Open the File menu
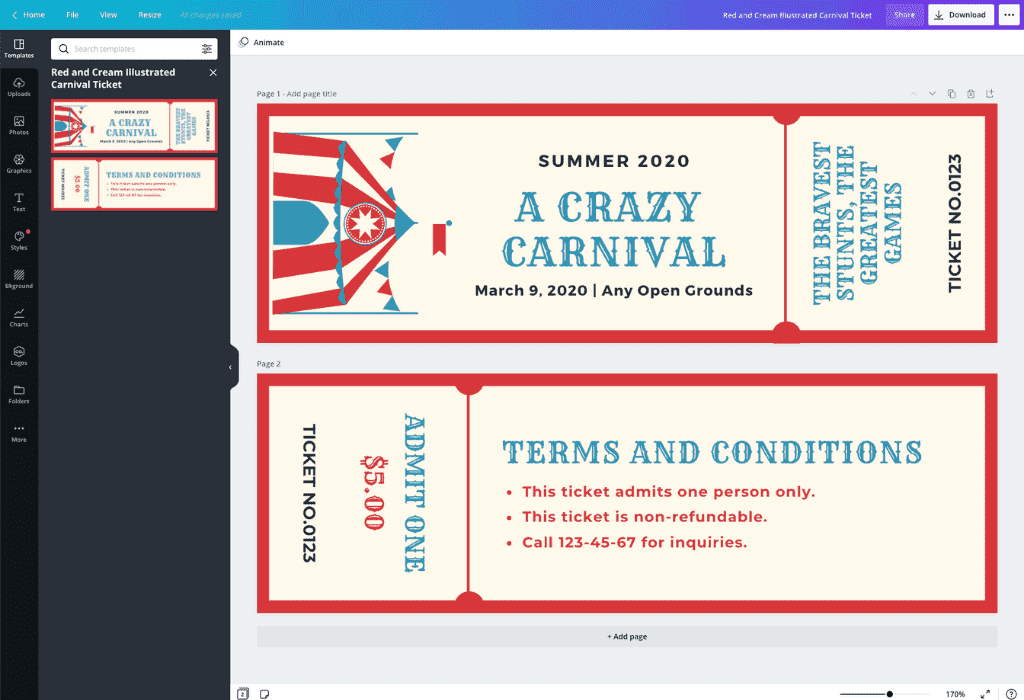Image resolution: width=1024 pixels, height=700 pixels. click(x=72, y=15)
